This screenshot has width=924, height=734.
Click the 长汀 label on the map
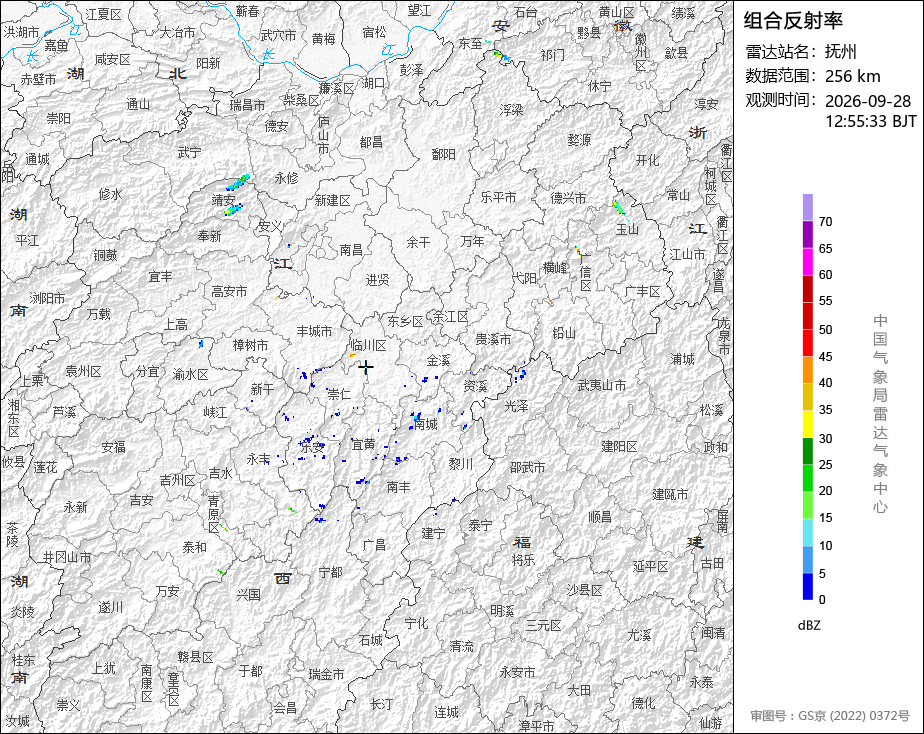382,703
